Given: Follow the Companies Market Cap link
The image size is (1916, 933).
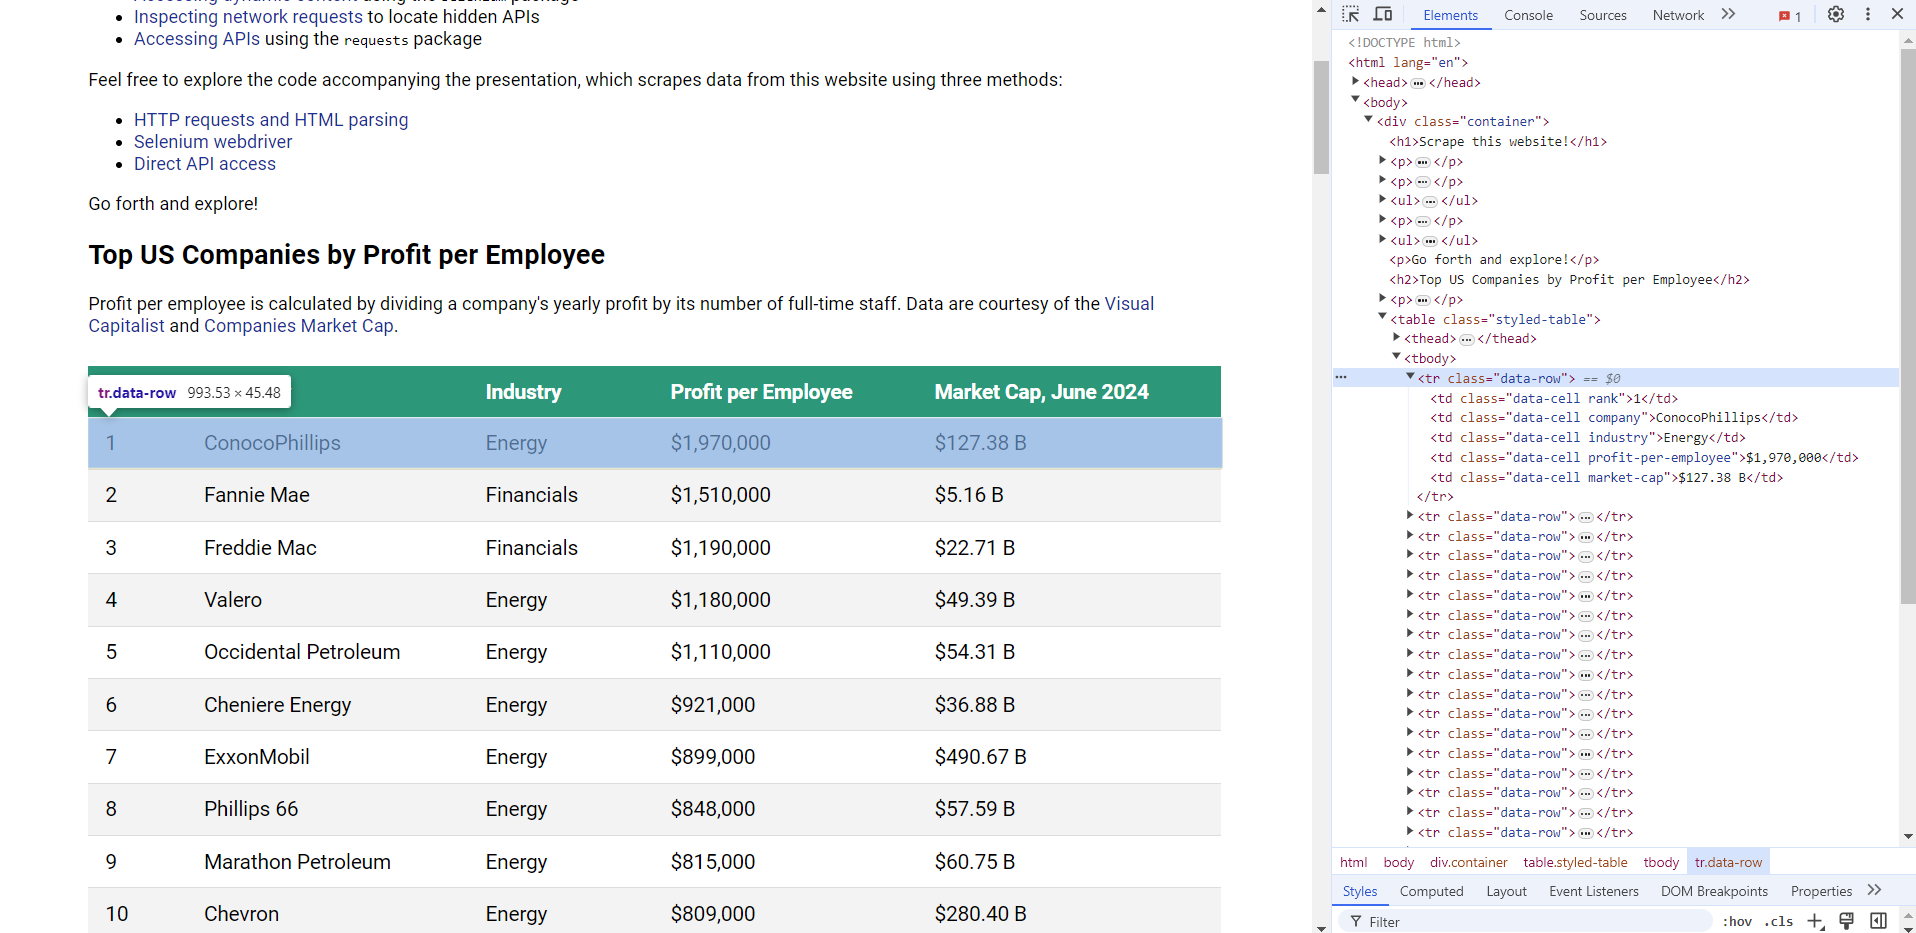Looking at the screenshot, I should coord(299,326).
